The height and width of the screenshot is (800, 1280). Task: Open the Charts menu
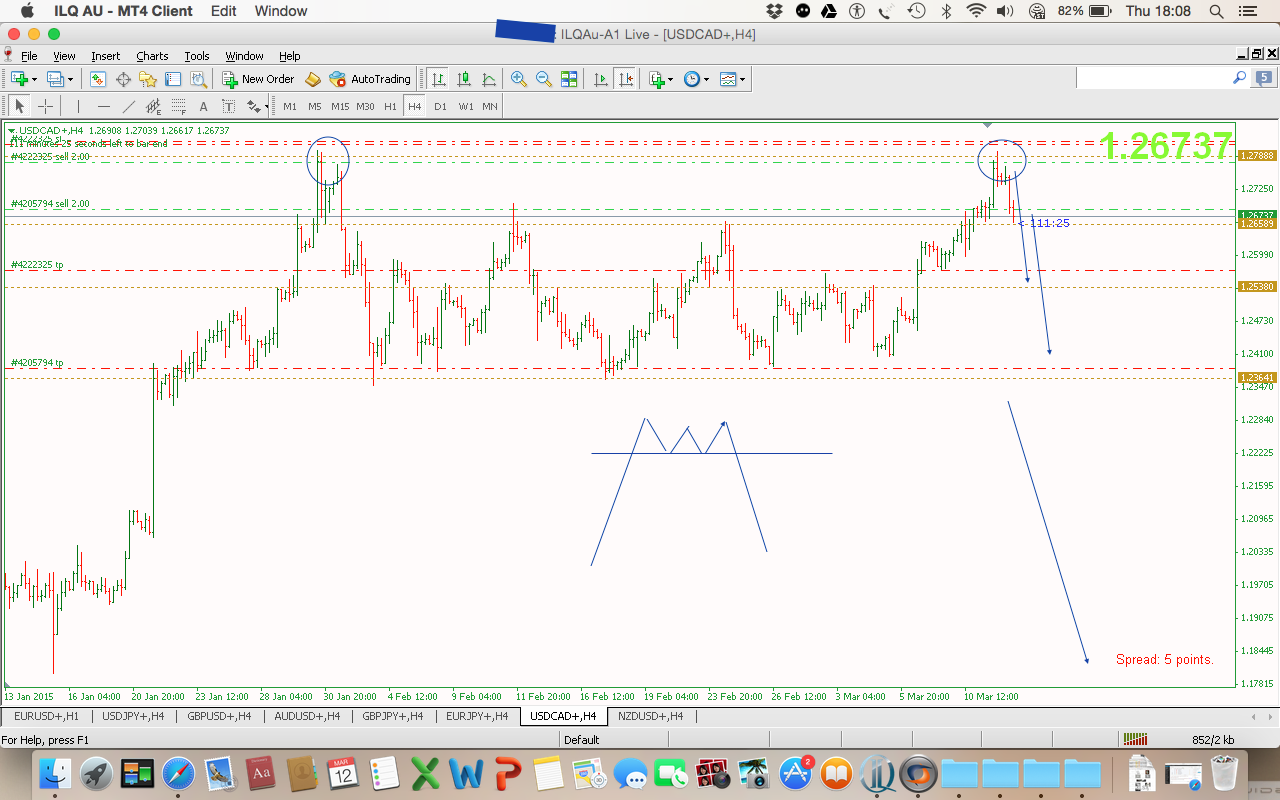[x=152, y=56]
